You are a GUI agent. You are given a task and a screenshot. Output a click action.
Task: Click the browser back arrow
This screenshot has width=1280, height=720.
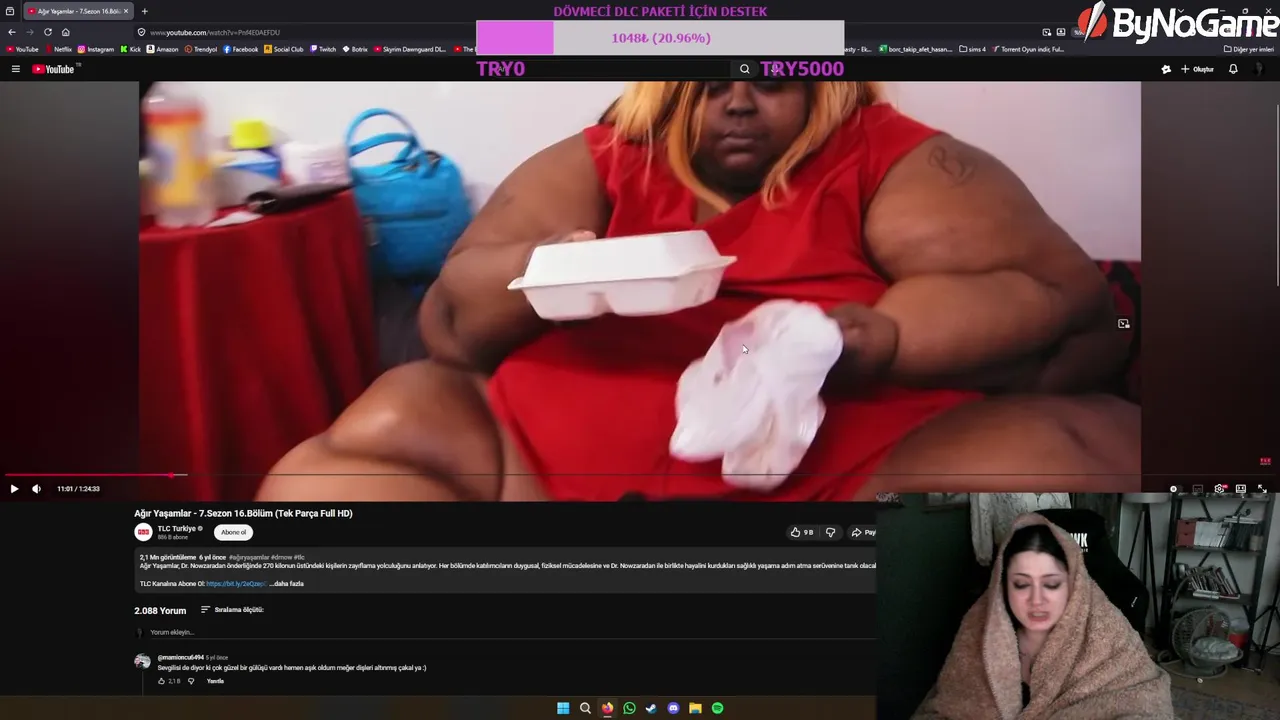(12, 32)
